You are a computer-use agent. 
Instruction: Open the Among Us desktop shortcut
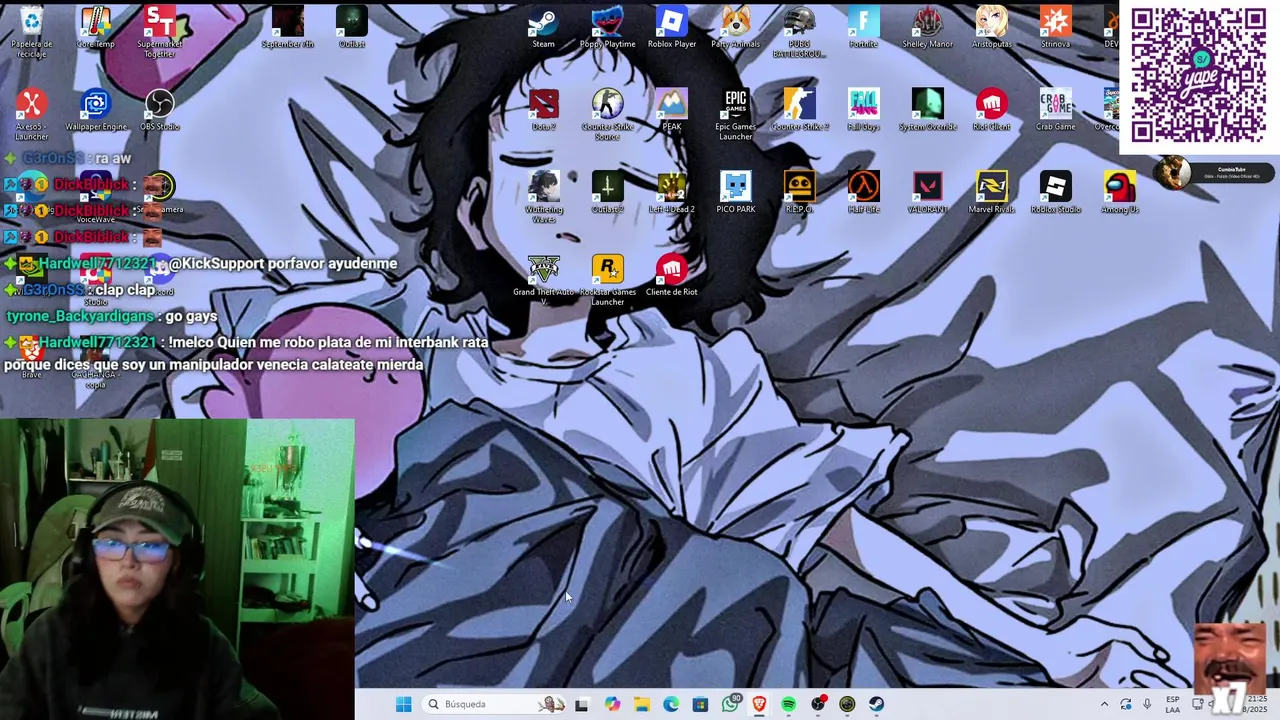point(1119,192)
